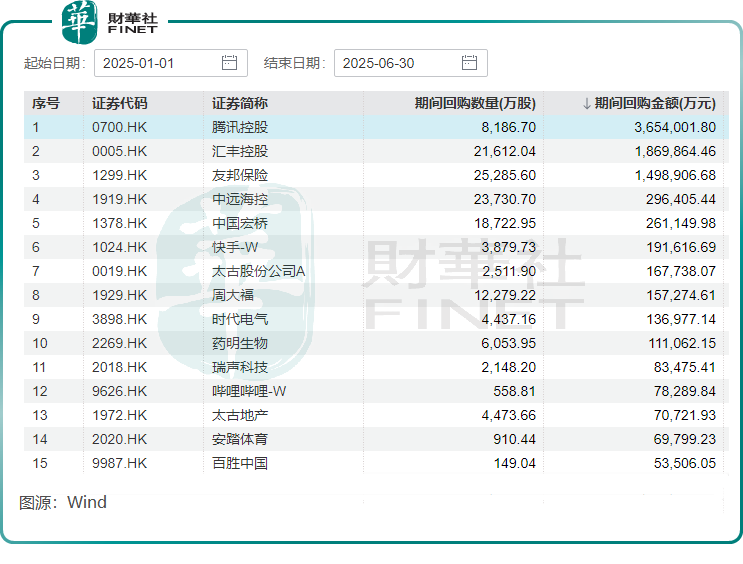
Task: Click the end date field 2025-06-30
Action: (395, 63)
